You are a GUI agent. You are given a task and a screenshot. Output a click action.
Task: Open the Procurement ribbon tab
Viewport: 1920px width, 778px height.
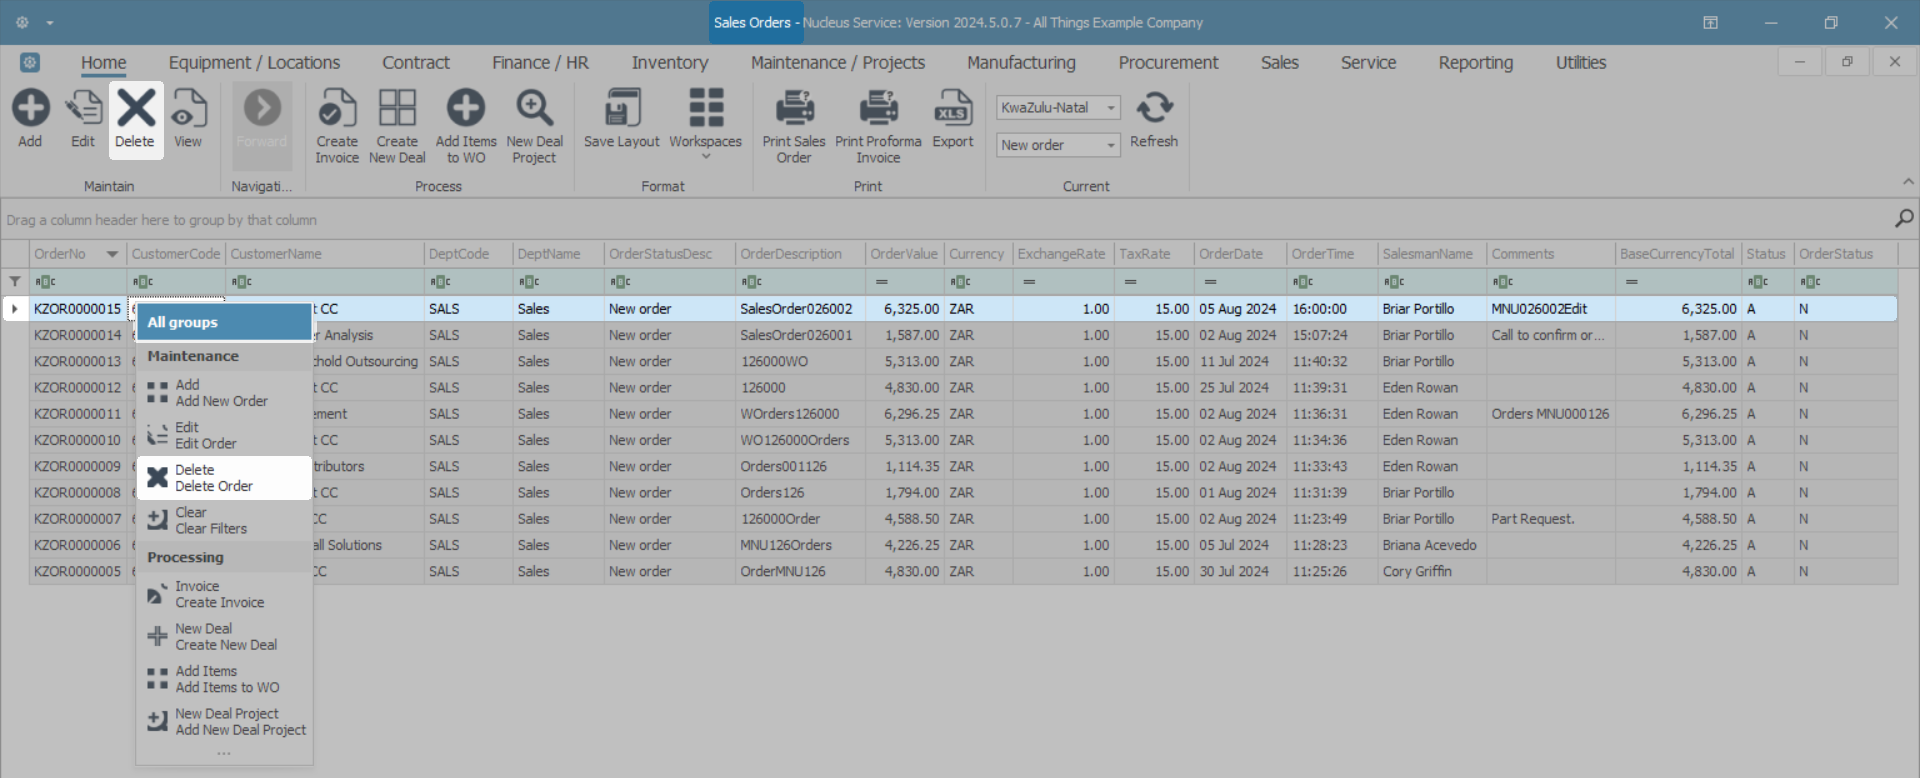coord(1168,63)
